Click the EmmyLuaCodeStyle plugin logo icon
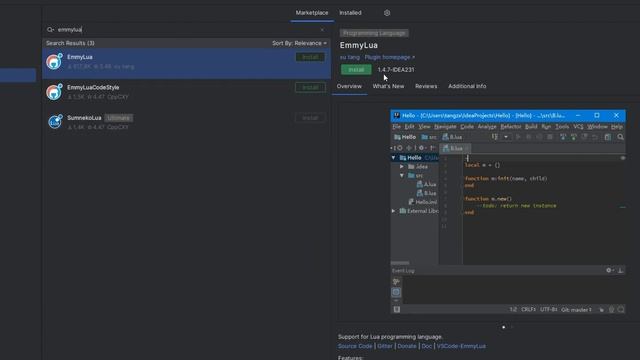 54,92
